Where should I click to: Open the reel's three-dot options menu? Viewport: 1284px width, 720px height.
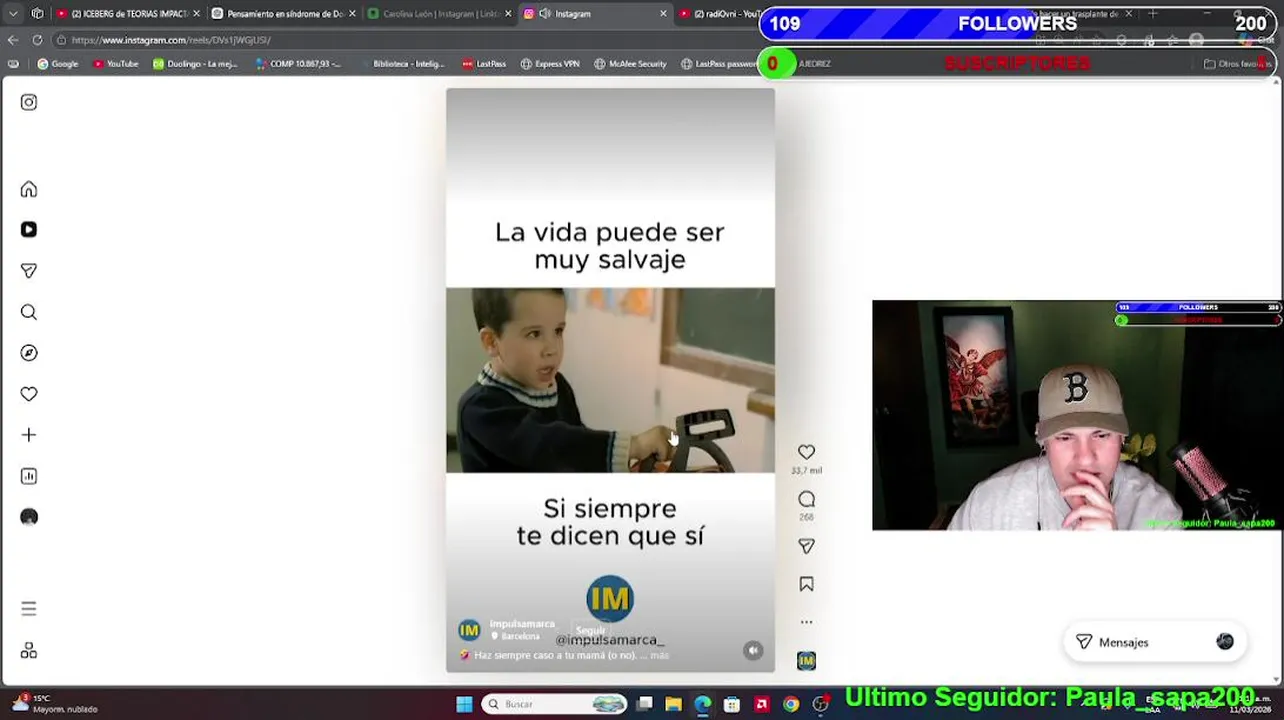point(806,622)
